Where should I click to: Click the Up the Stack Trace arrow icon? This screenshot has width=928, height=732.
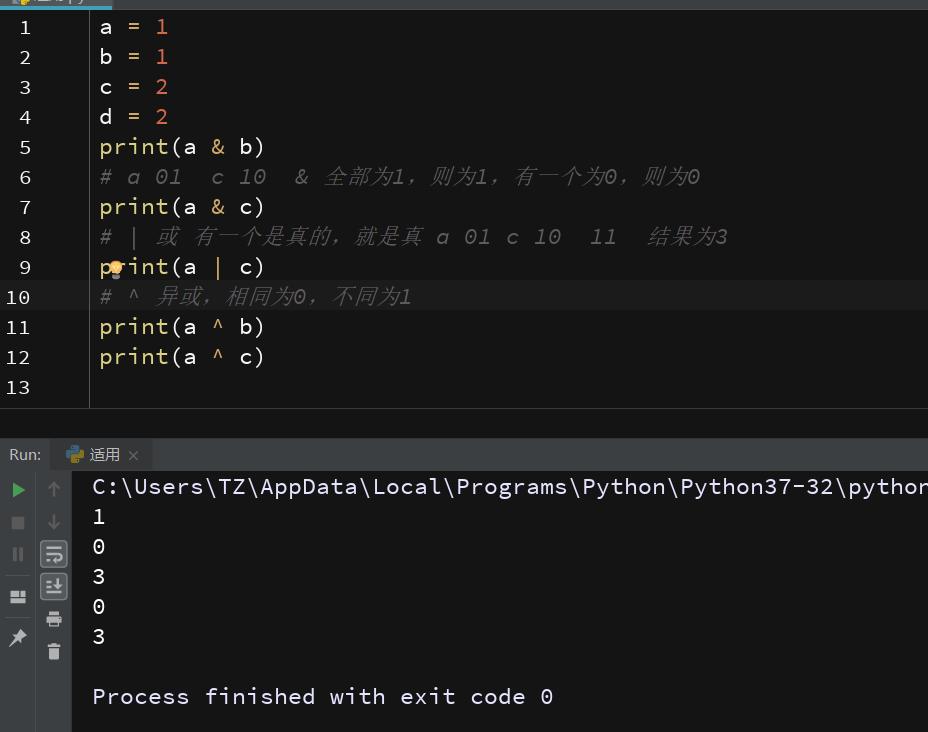pos(53,489)
